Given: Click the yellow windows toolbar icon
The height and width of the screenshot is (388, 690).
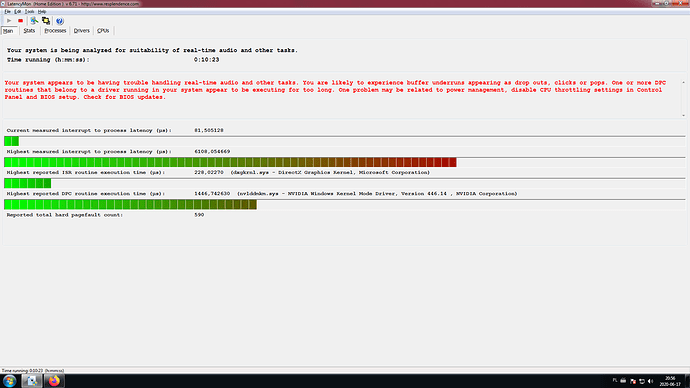Looking at the screenshot, I should coord(46,21).
